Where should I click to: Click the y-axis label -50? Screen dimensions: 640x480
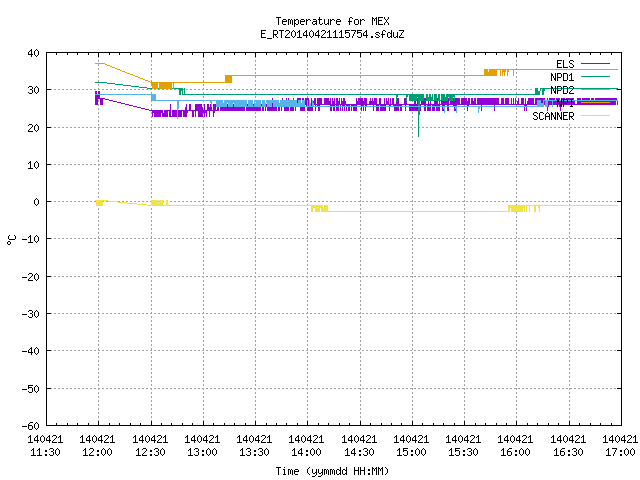[x=30, y=389]
